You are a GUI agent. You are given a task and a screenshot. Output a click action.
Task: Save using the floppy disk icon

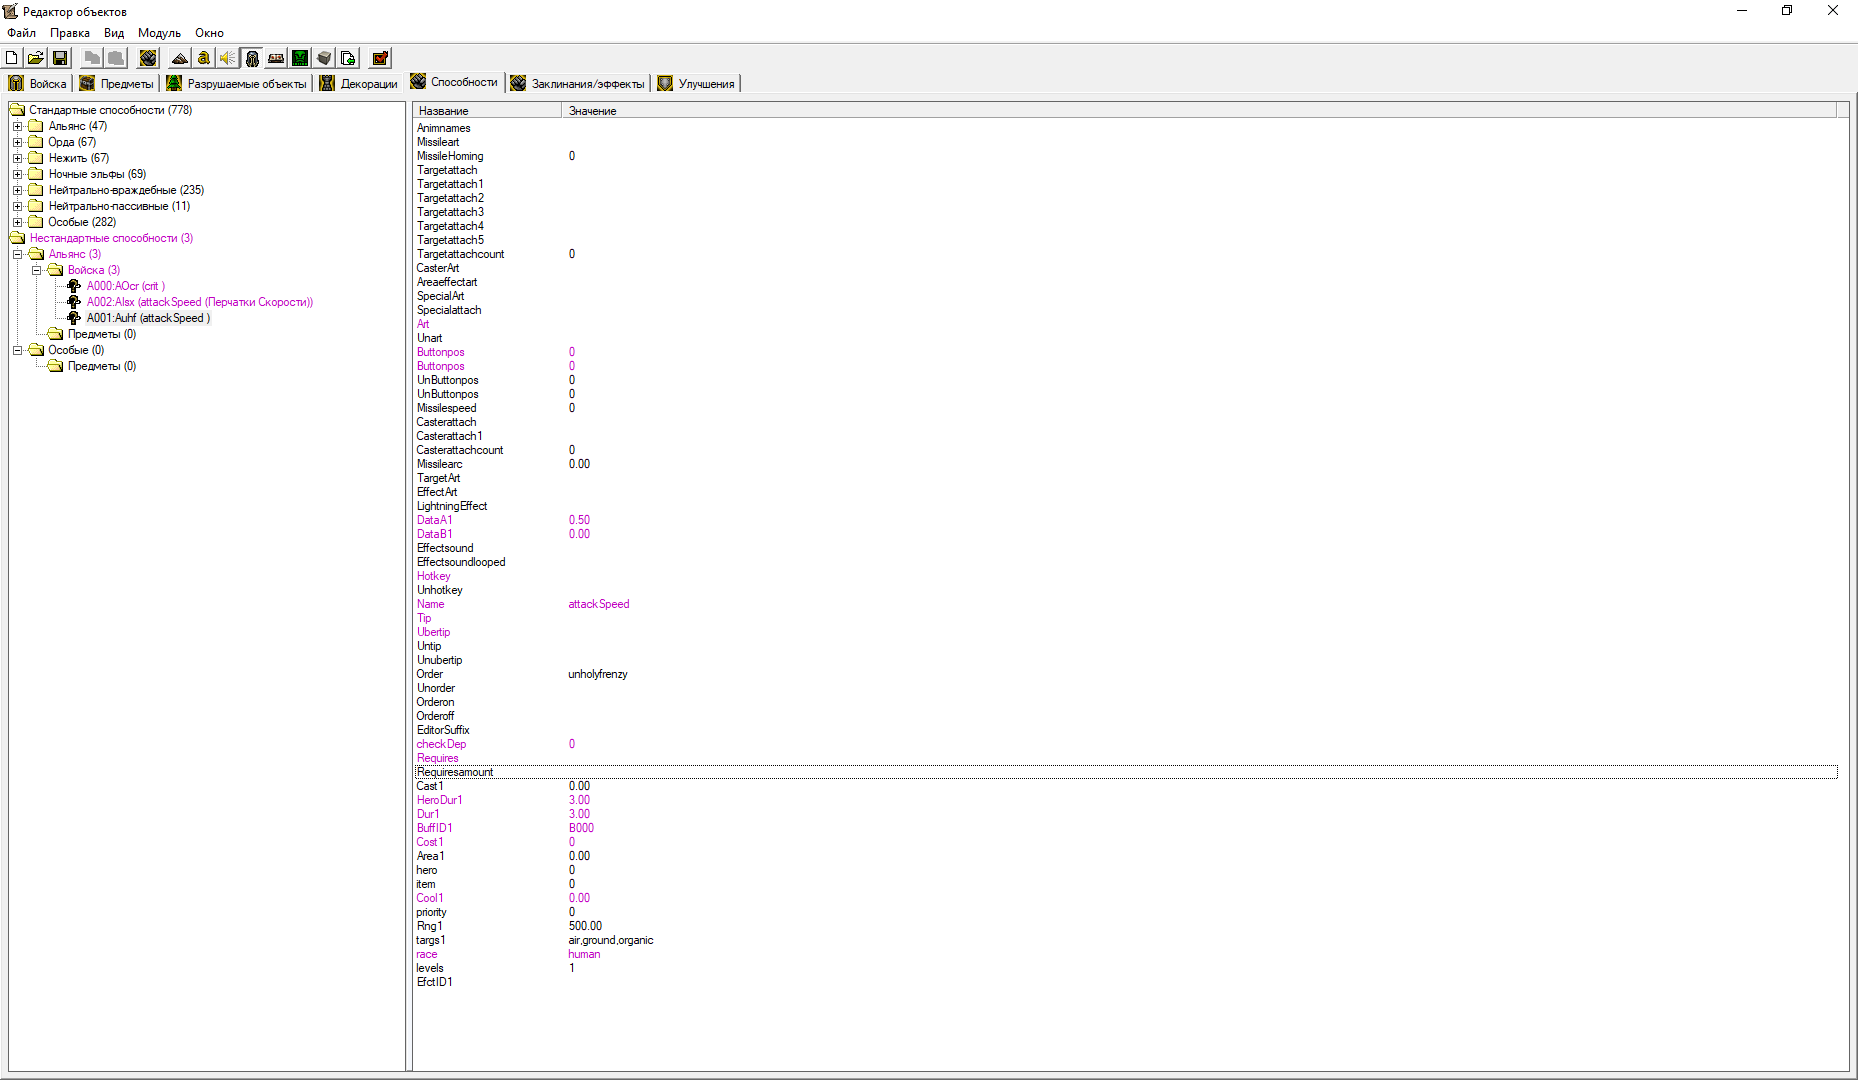60,58
